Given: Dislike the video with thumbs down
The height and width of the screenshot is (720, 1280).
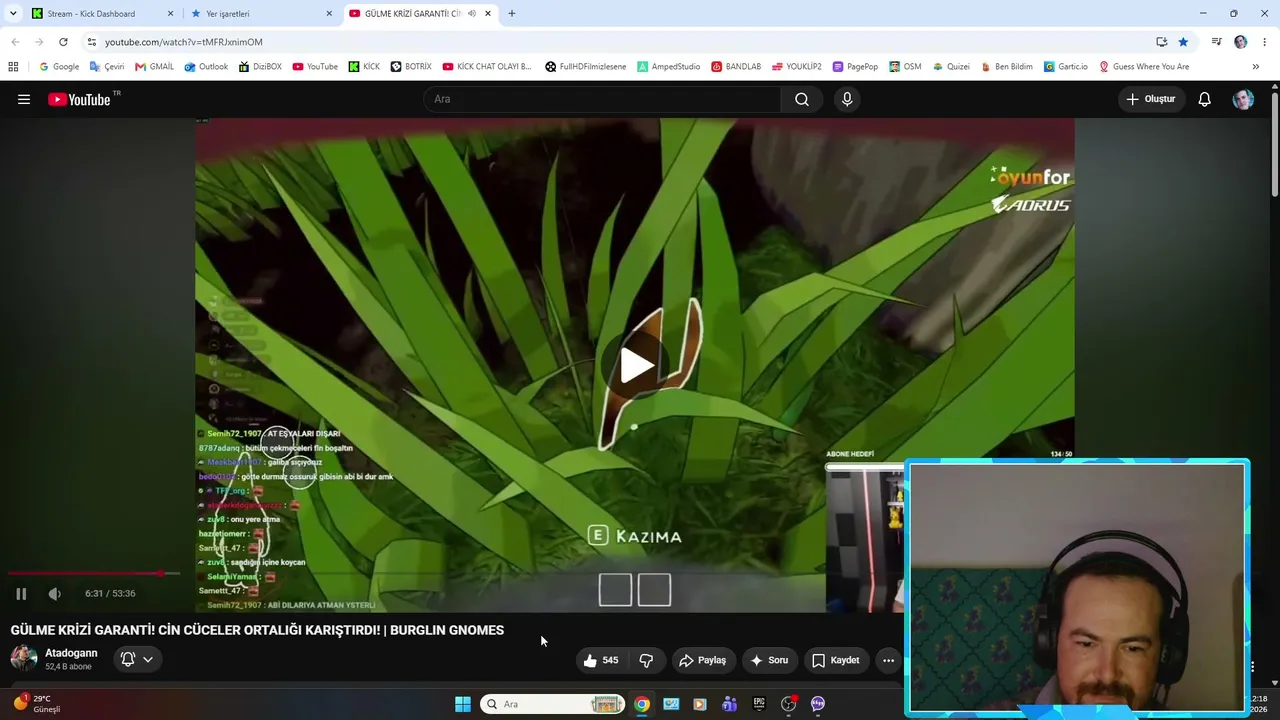Looking at the screenshot, I should [x=646, y=660].
